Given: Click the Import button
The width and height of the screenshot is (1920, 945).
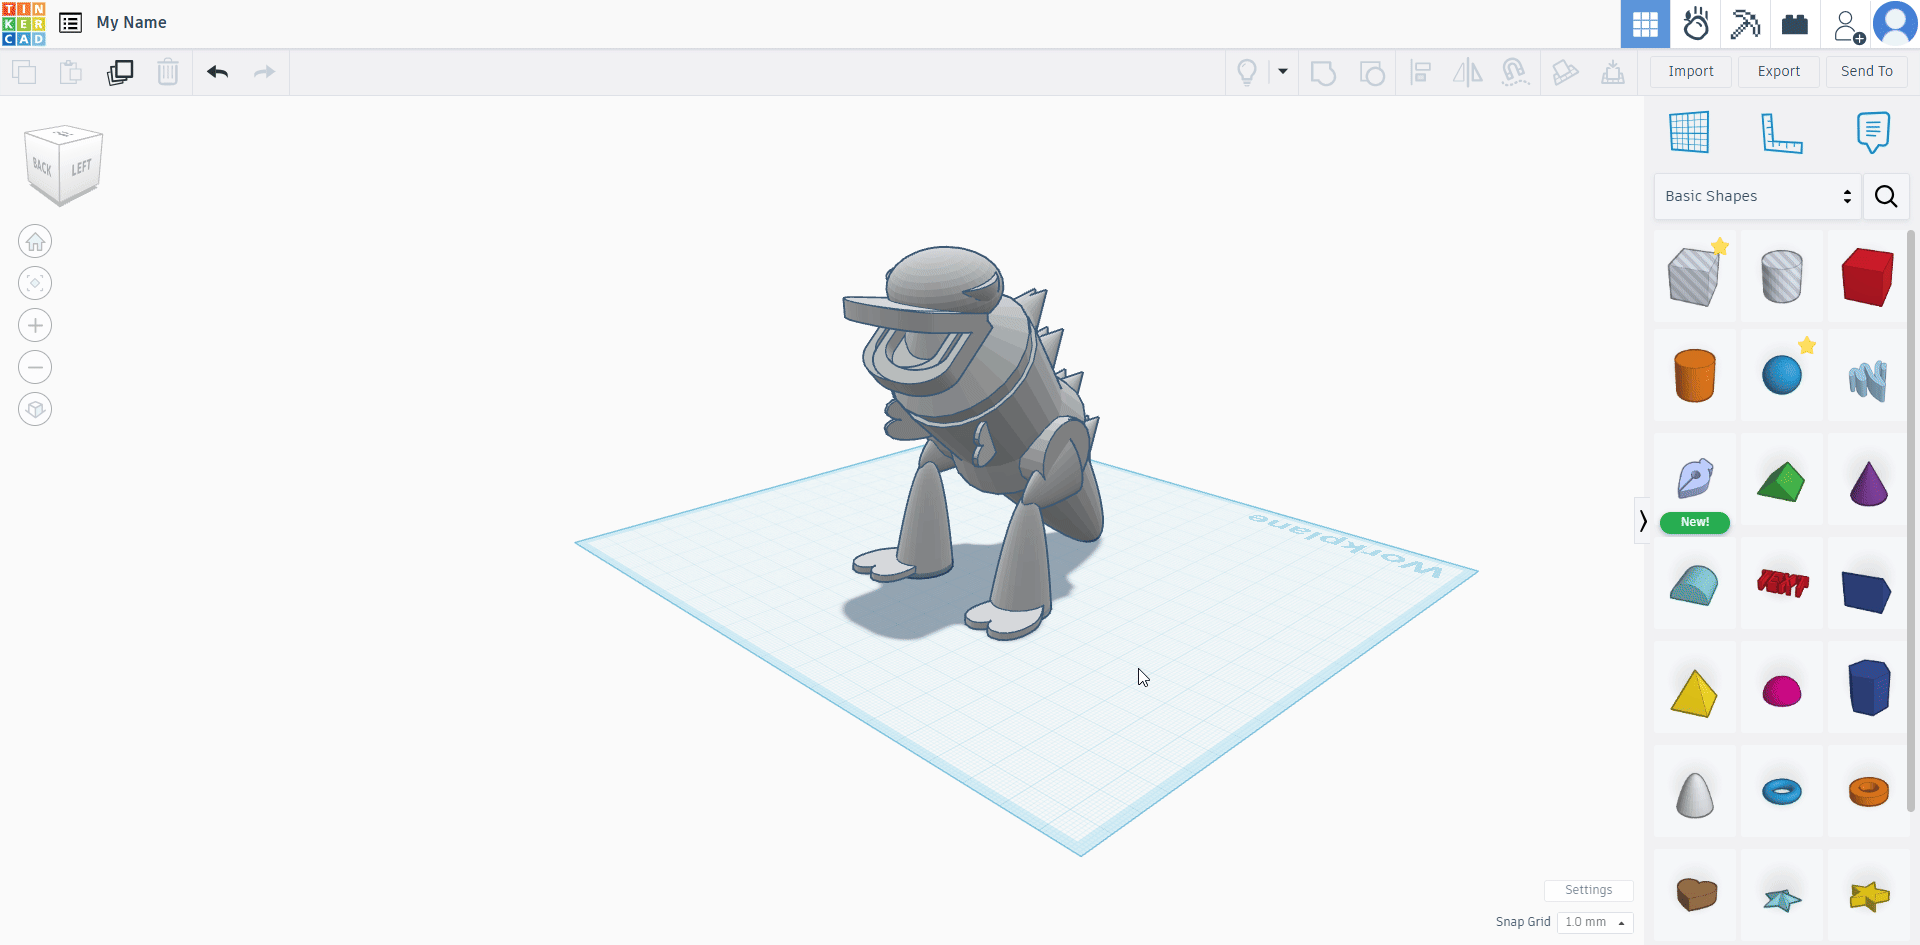Looking at the screenshot, I should point(1691,71).
